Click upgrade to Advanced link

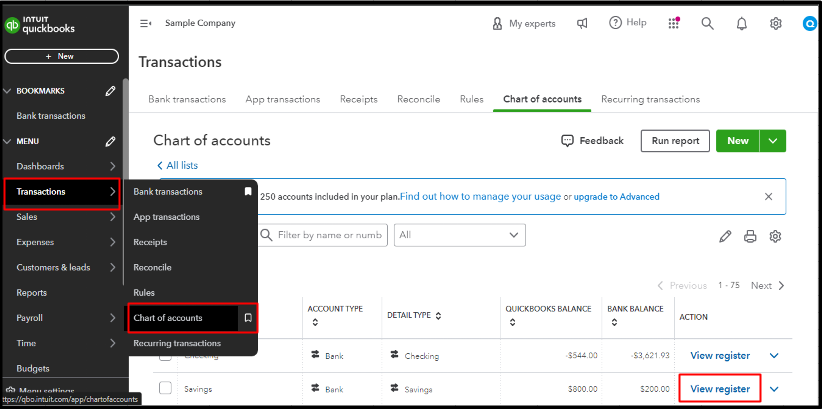pyautogui.click(x=616, y=197)
